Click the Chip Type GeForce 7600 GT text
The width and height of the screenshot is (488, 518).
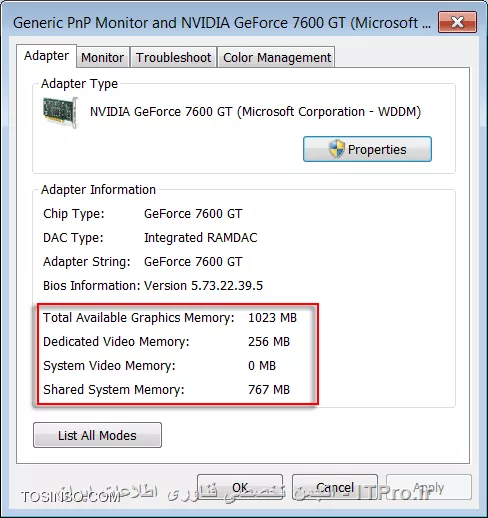[193, 214]
